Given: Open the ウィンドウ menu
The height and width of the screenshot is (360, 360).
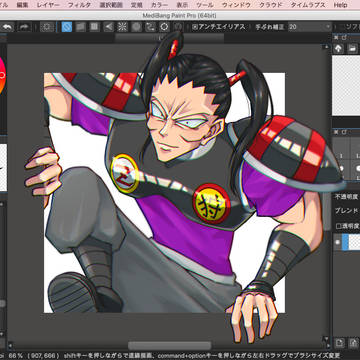Looking at the screenshot, I should point(236,5).
